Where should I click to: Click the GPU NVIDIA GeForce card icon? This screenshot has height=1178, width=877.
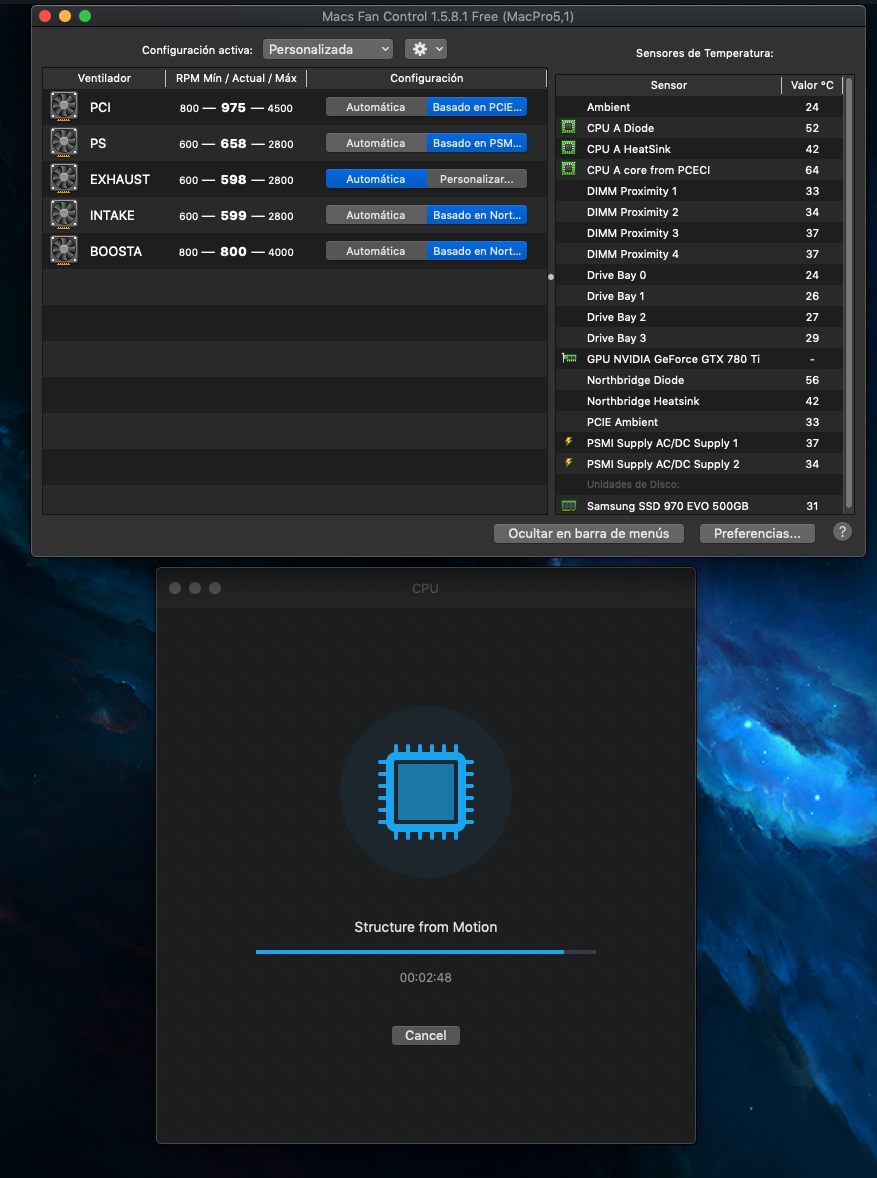pyautogui.click(x=569, y=358)
